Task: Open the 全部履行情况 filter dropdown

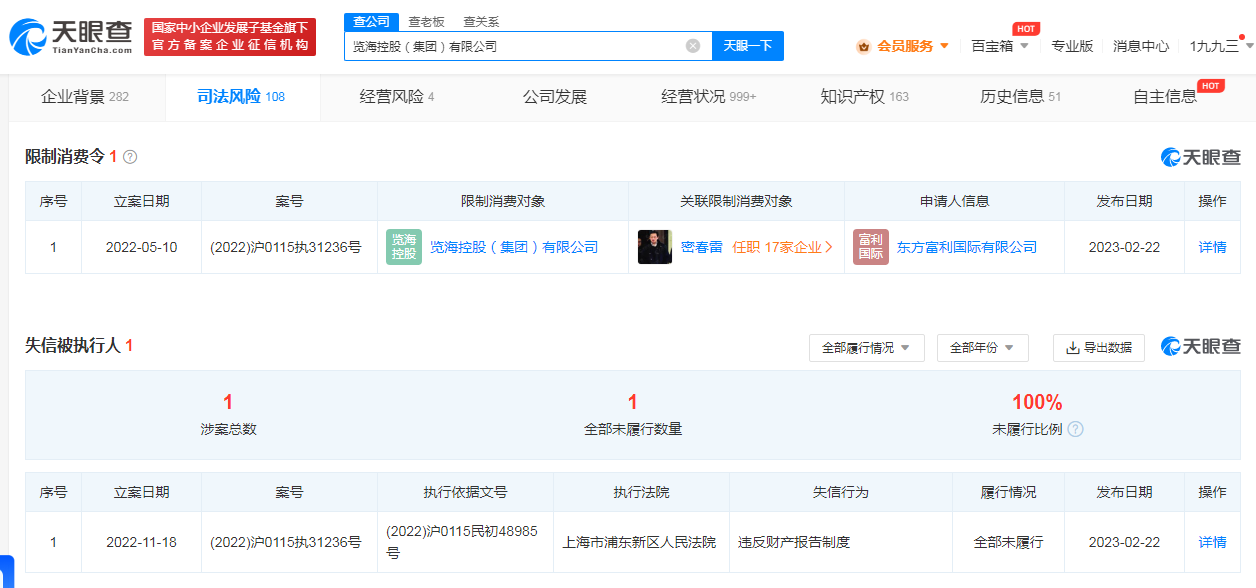Action: click(x=866, y=348)
